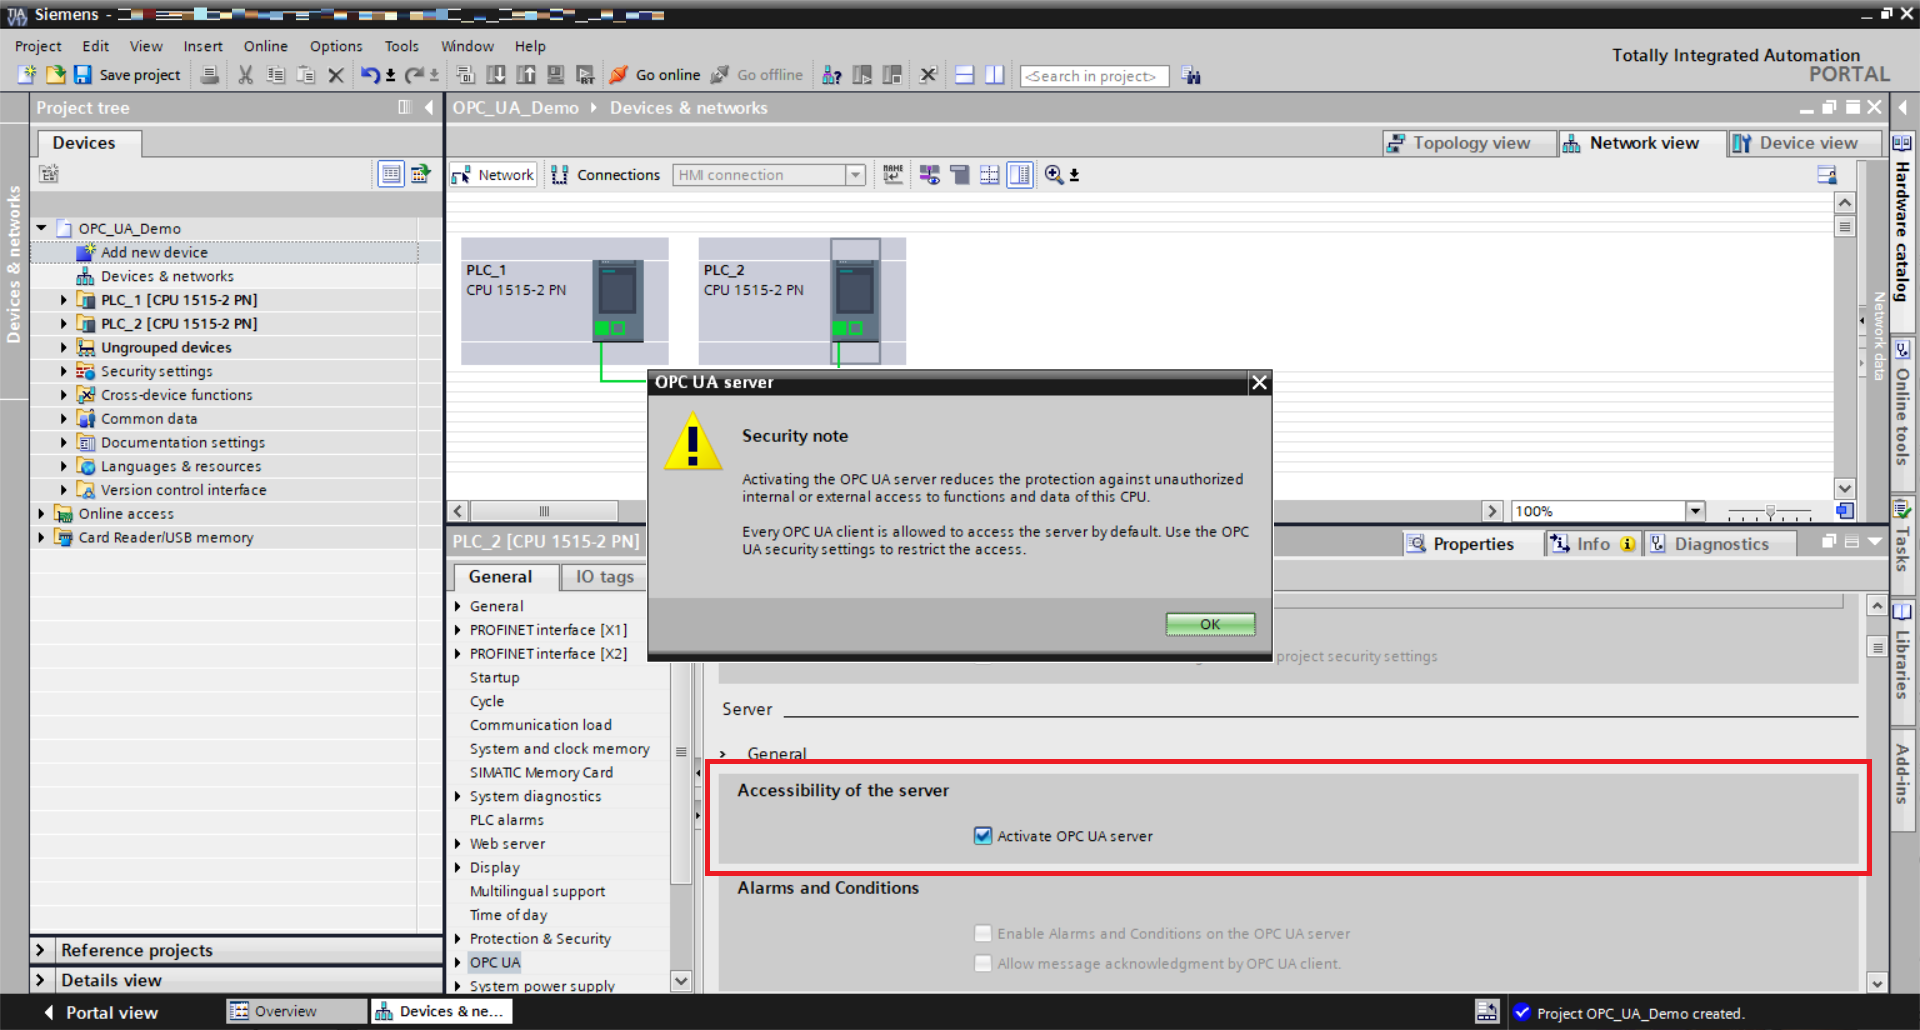Expand PLC_1 [CPU 1515-2 PN] node
This screenshot has height=1030, width=1920.
64,300
